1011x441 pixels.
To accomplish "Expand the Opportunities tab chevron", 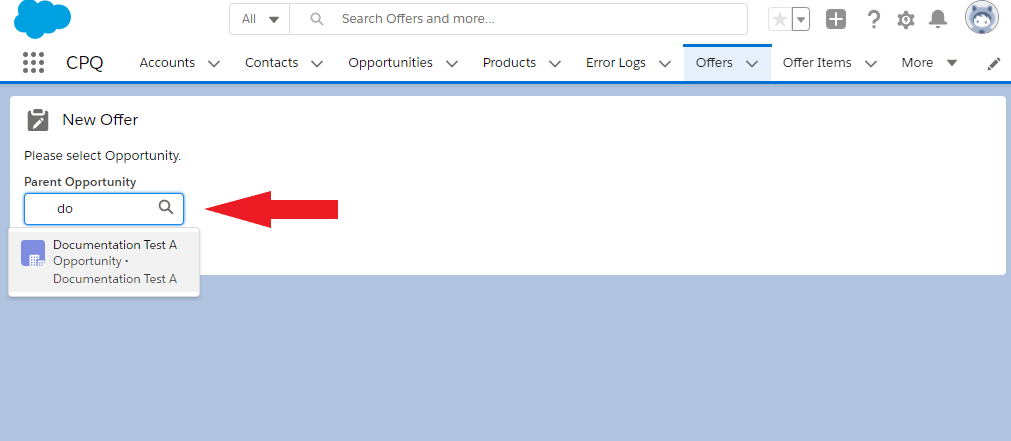I will (452, 63).
